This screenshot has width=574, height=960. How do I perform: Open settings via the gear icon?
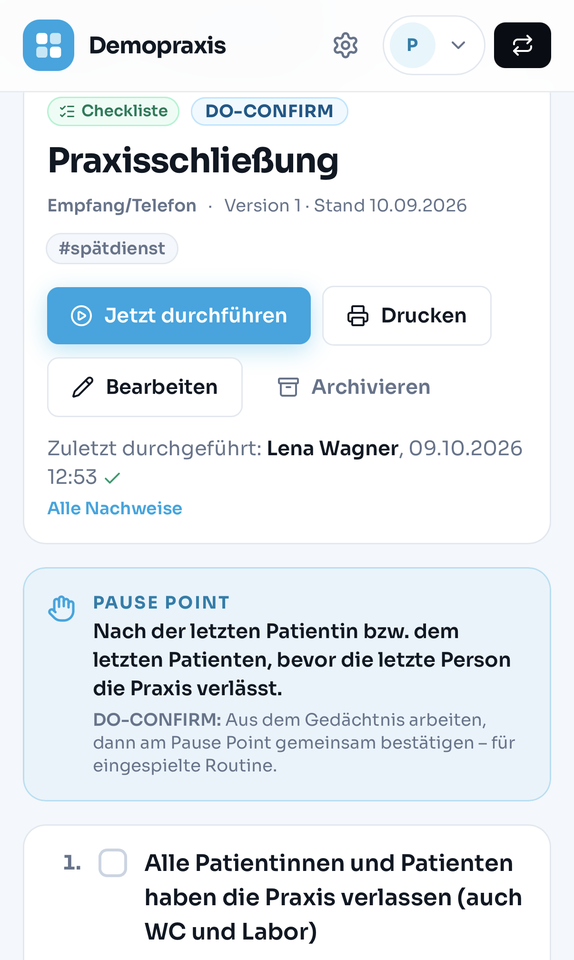[345, 45]
